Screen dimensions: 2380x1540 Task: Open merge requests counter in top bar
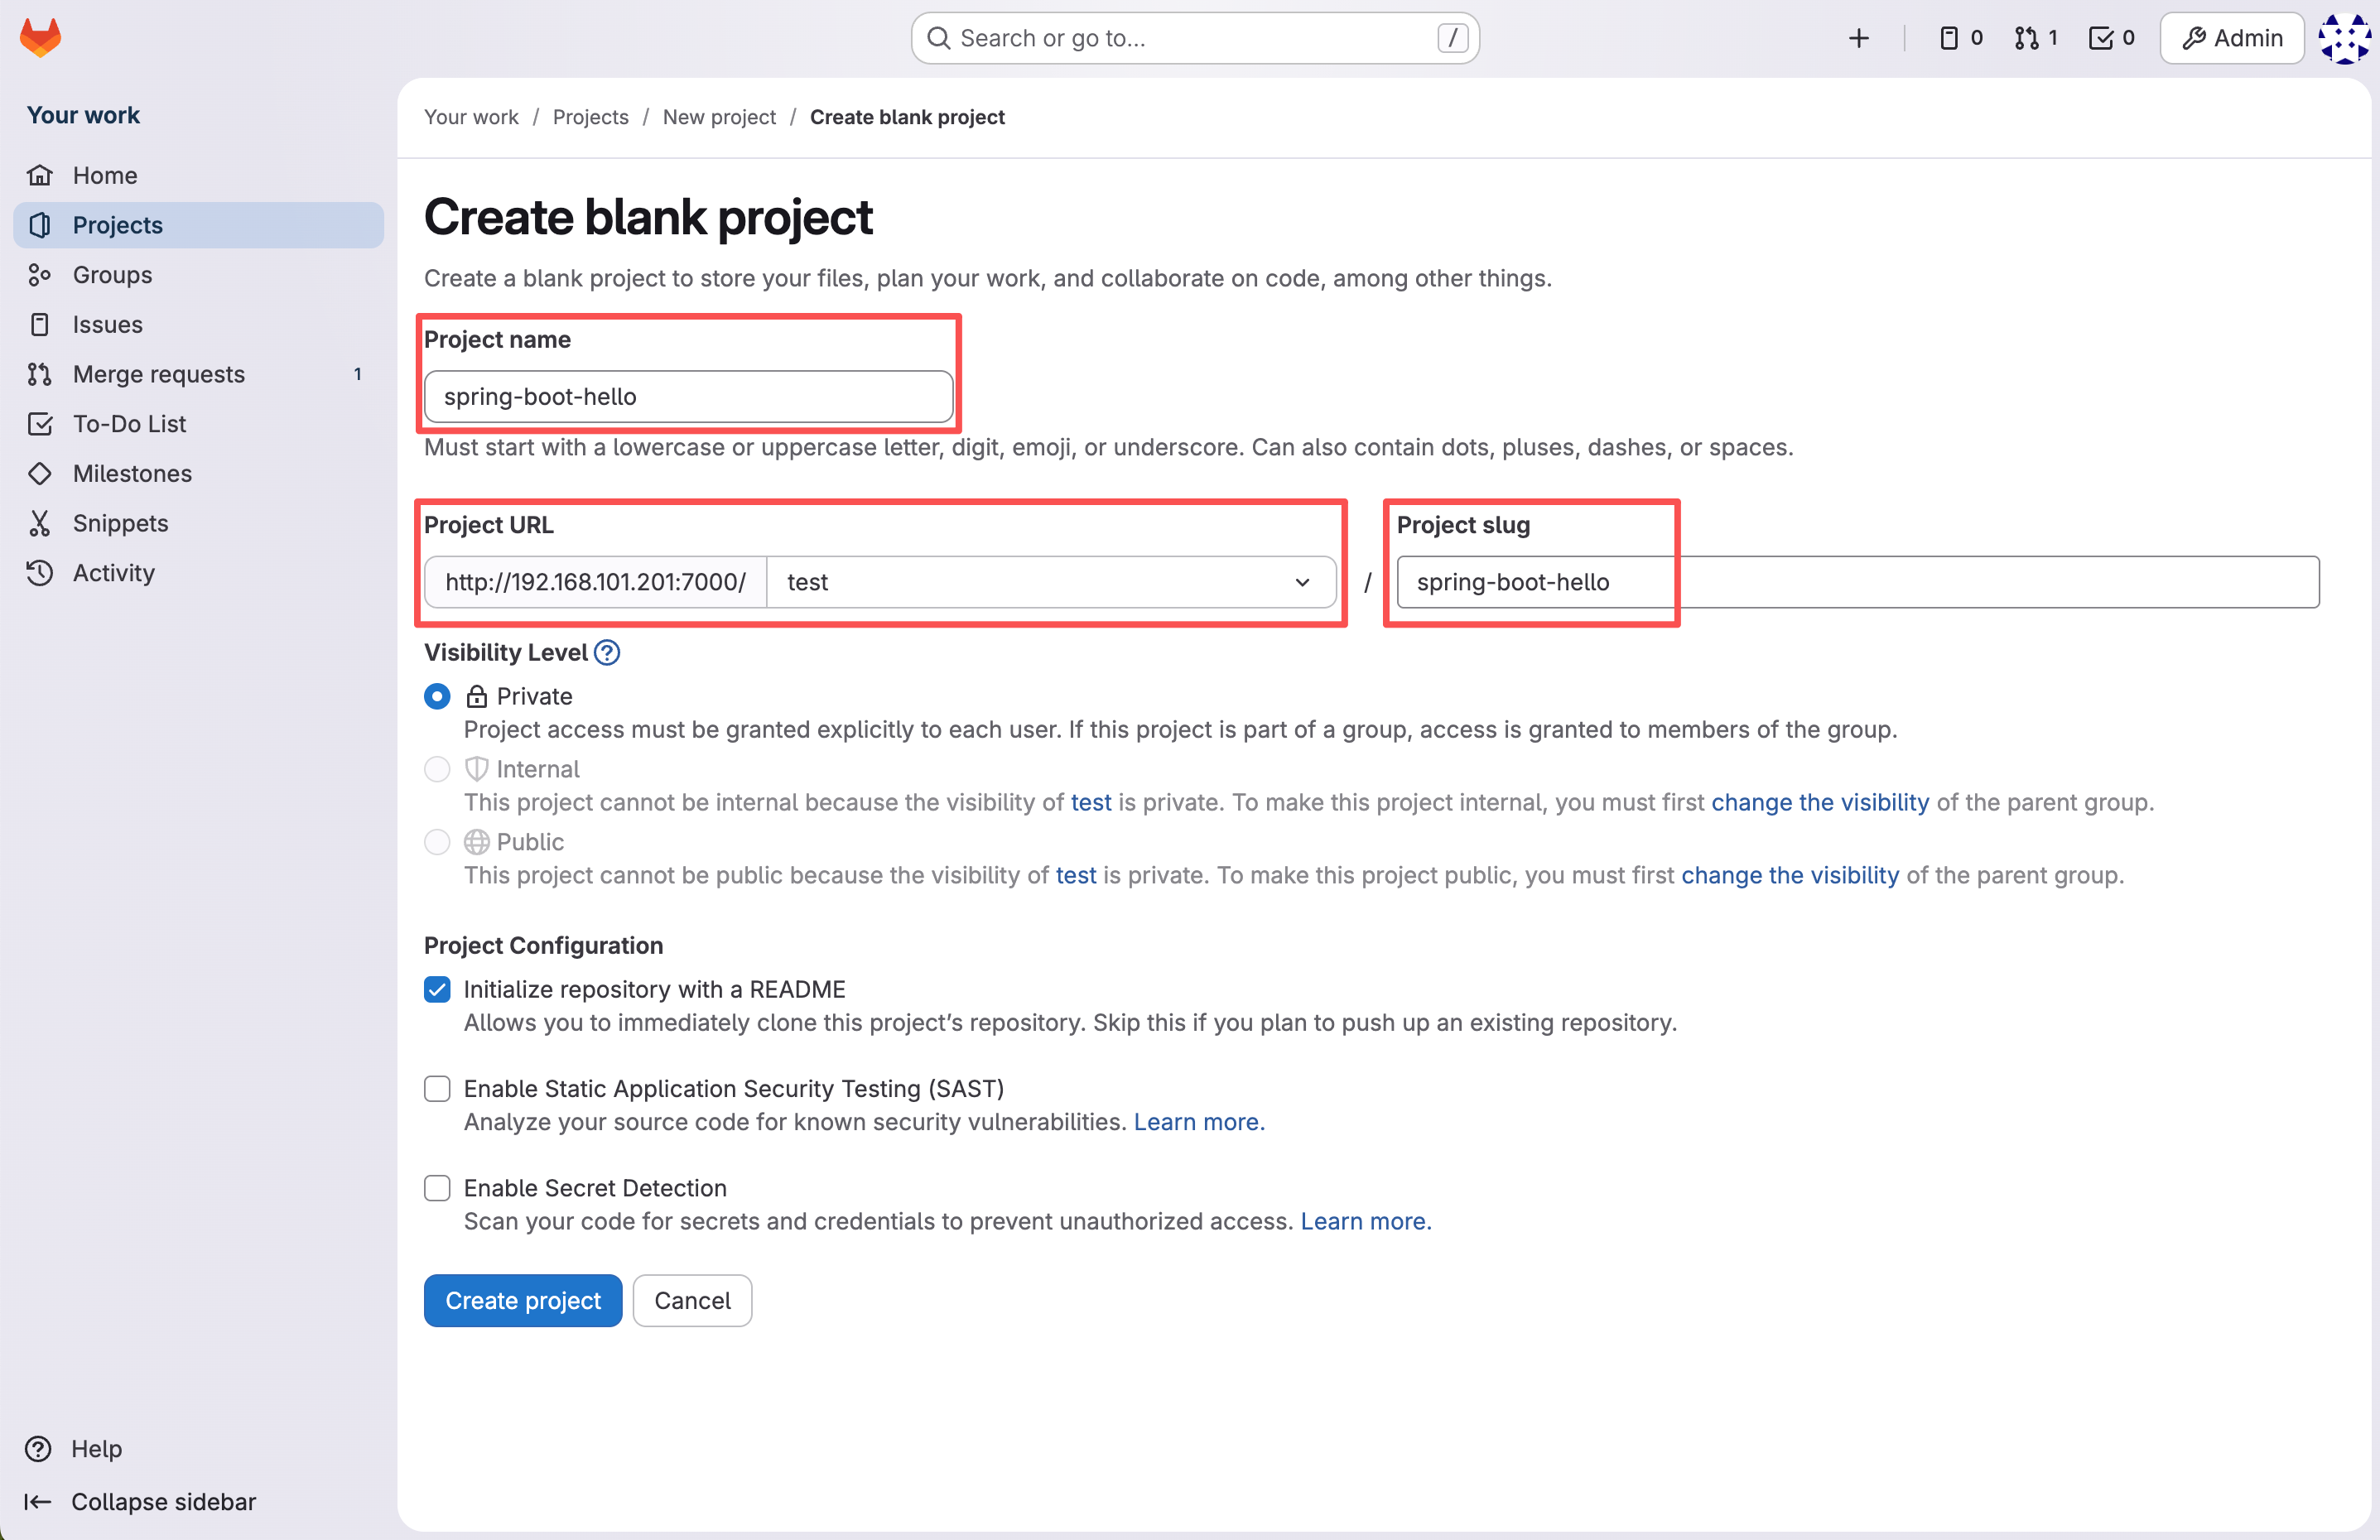(2035, 38)
